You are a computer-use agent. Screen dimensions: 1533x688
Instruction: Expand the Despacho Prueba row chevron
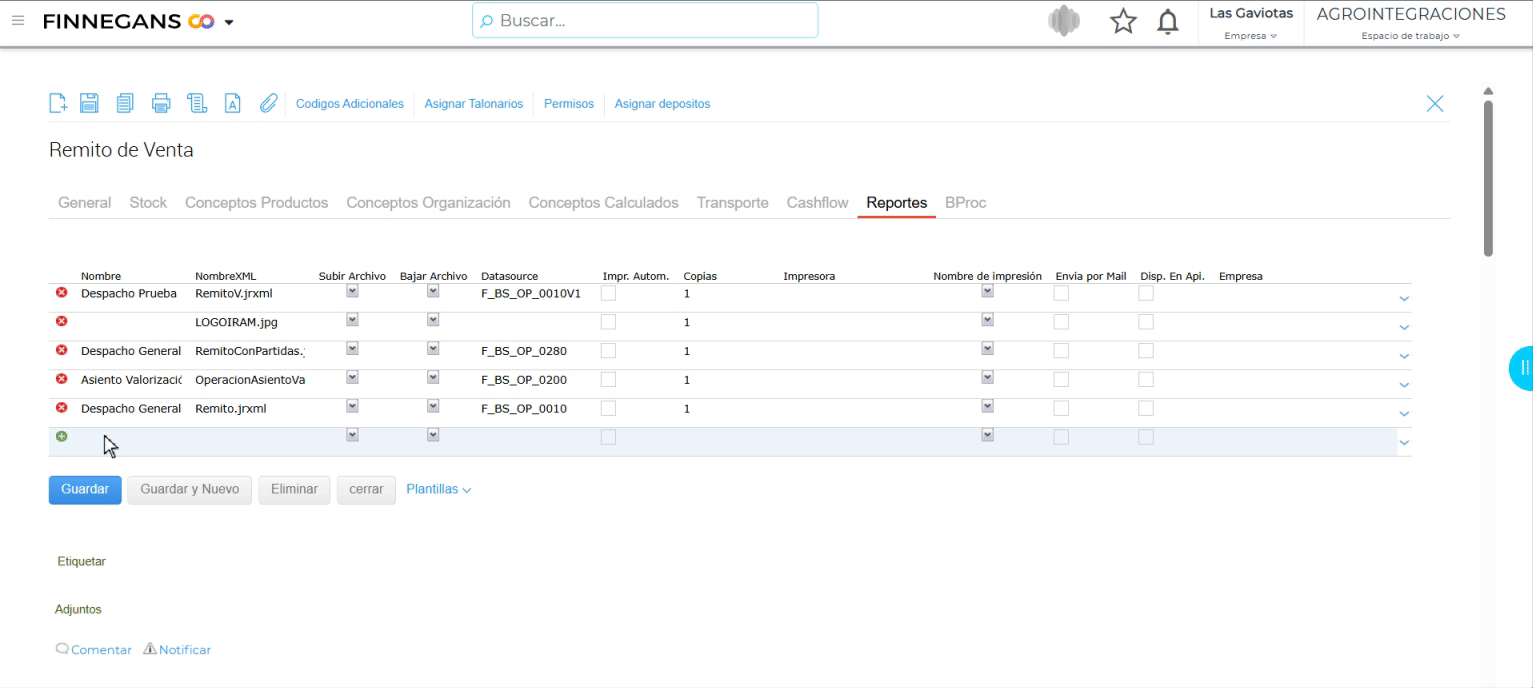[x=1403, y=298]
